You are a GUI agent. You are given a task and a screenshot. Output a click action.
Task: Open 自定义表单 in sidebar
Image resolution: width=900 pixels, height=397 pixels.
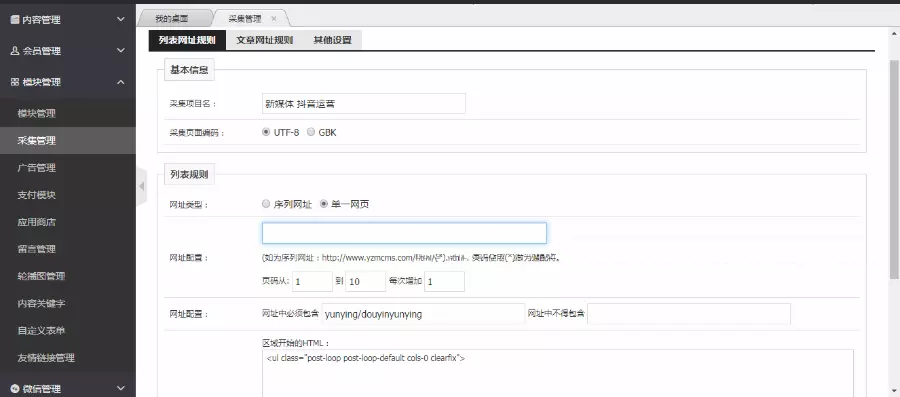68,330
